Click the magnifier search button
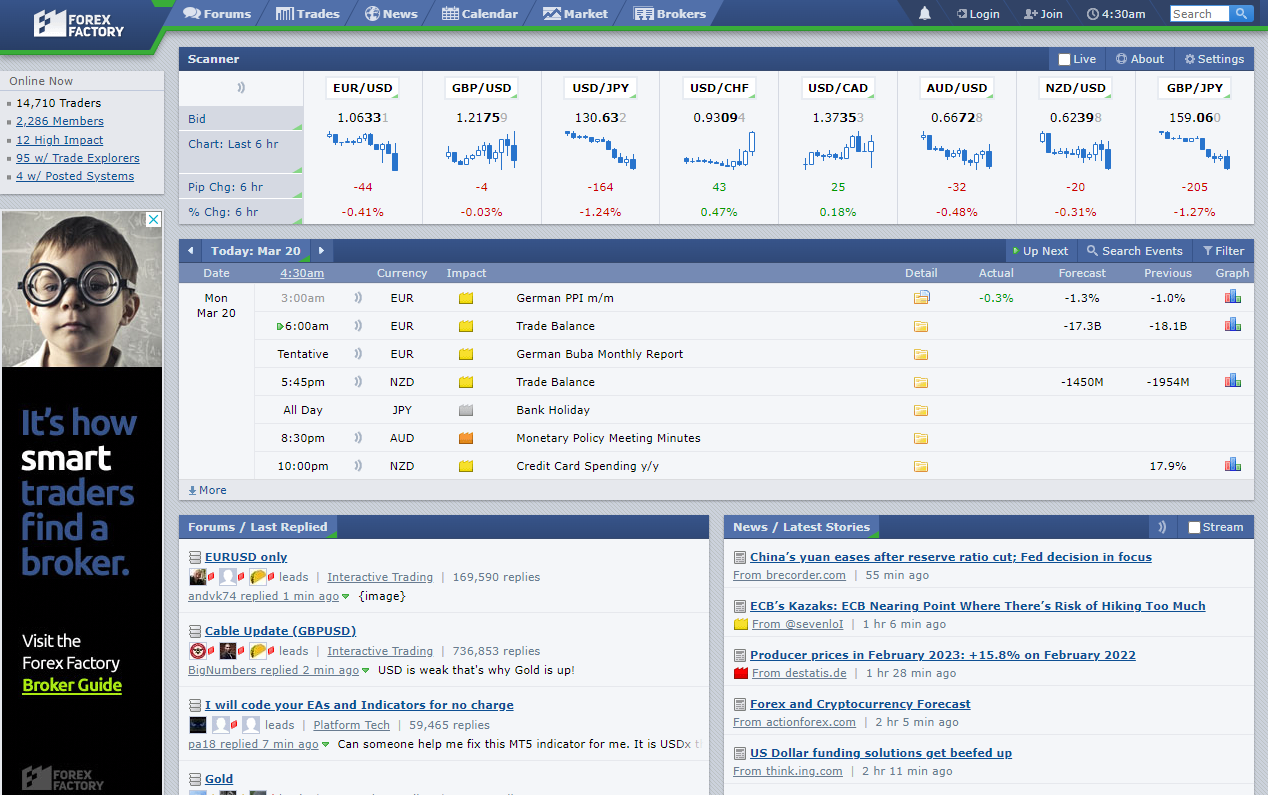 [x=1241, y=14]
